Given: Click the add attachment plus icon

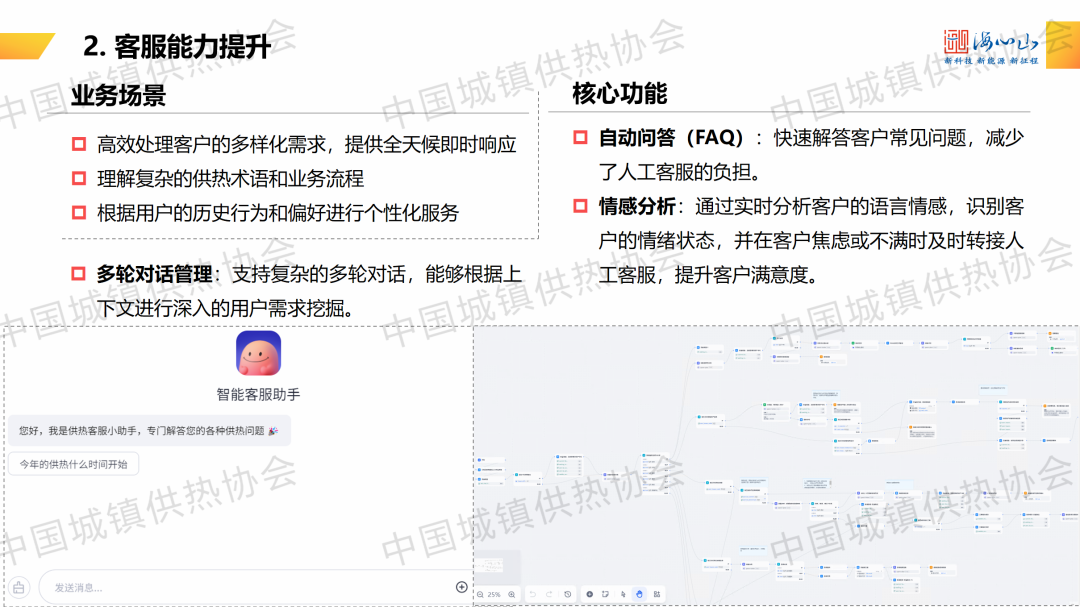Looking at the screenshot, I should pos(461,587).
